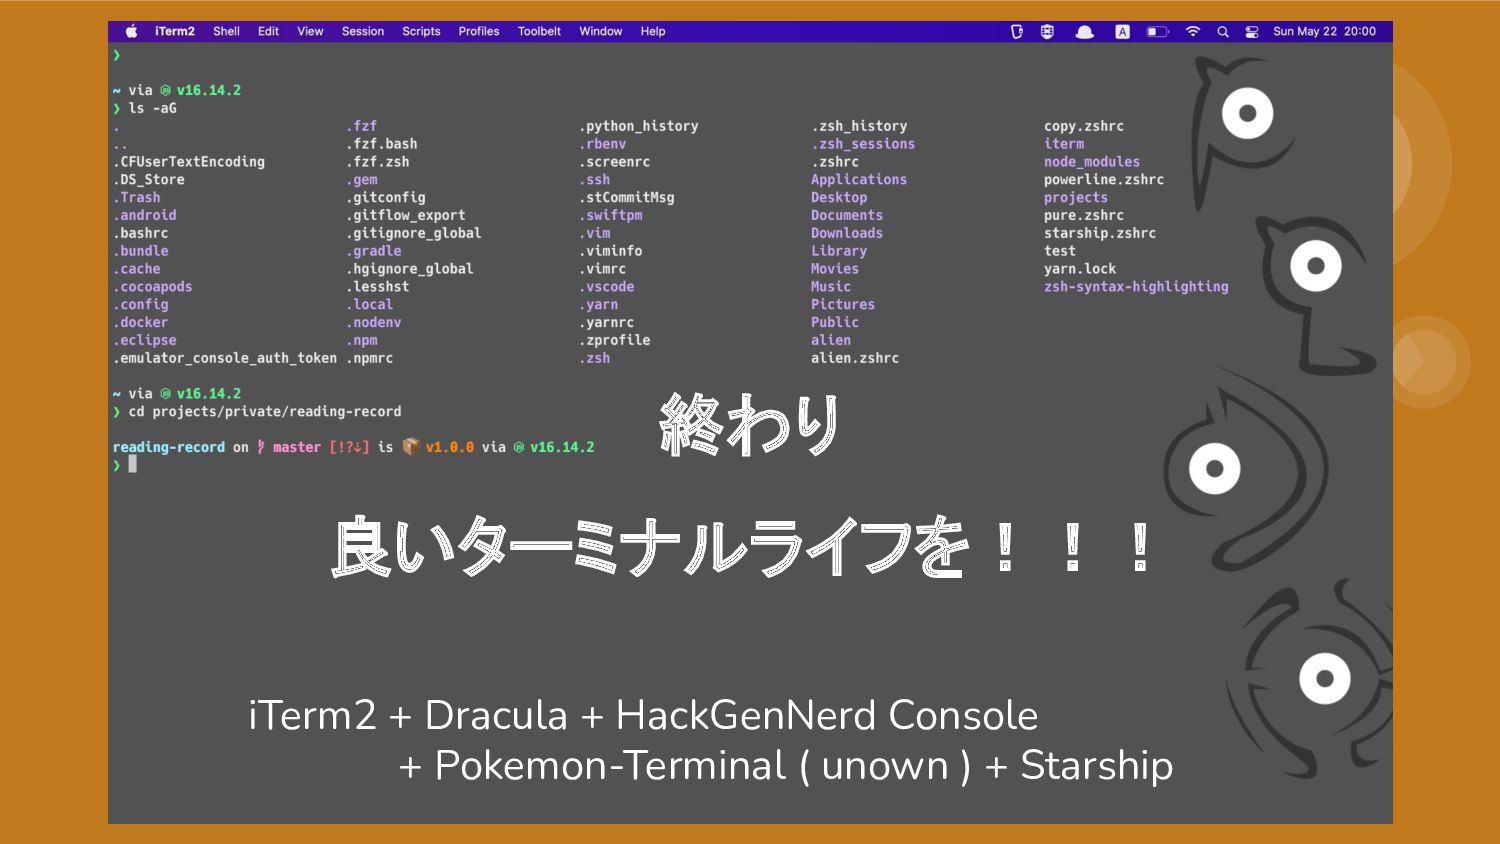This screenshot has width=1500, height=844.
Task: Click the '.bashrc' file entry
Action: click(x=141, y=233)
